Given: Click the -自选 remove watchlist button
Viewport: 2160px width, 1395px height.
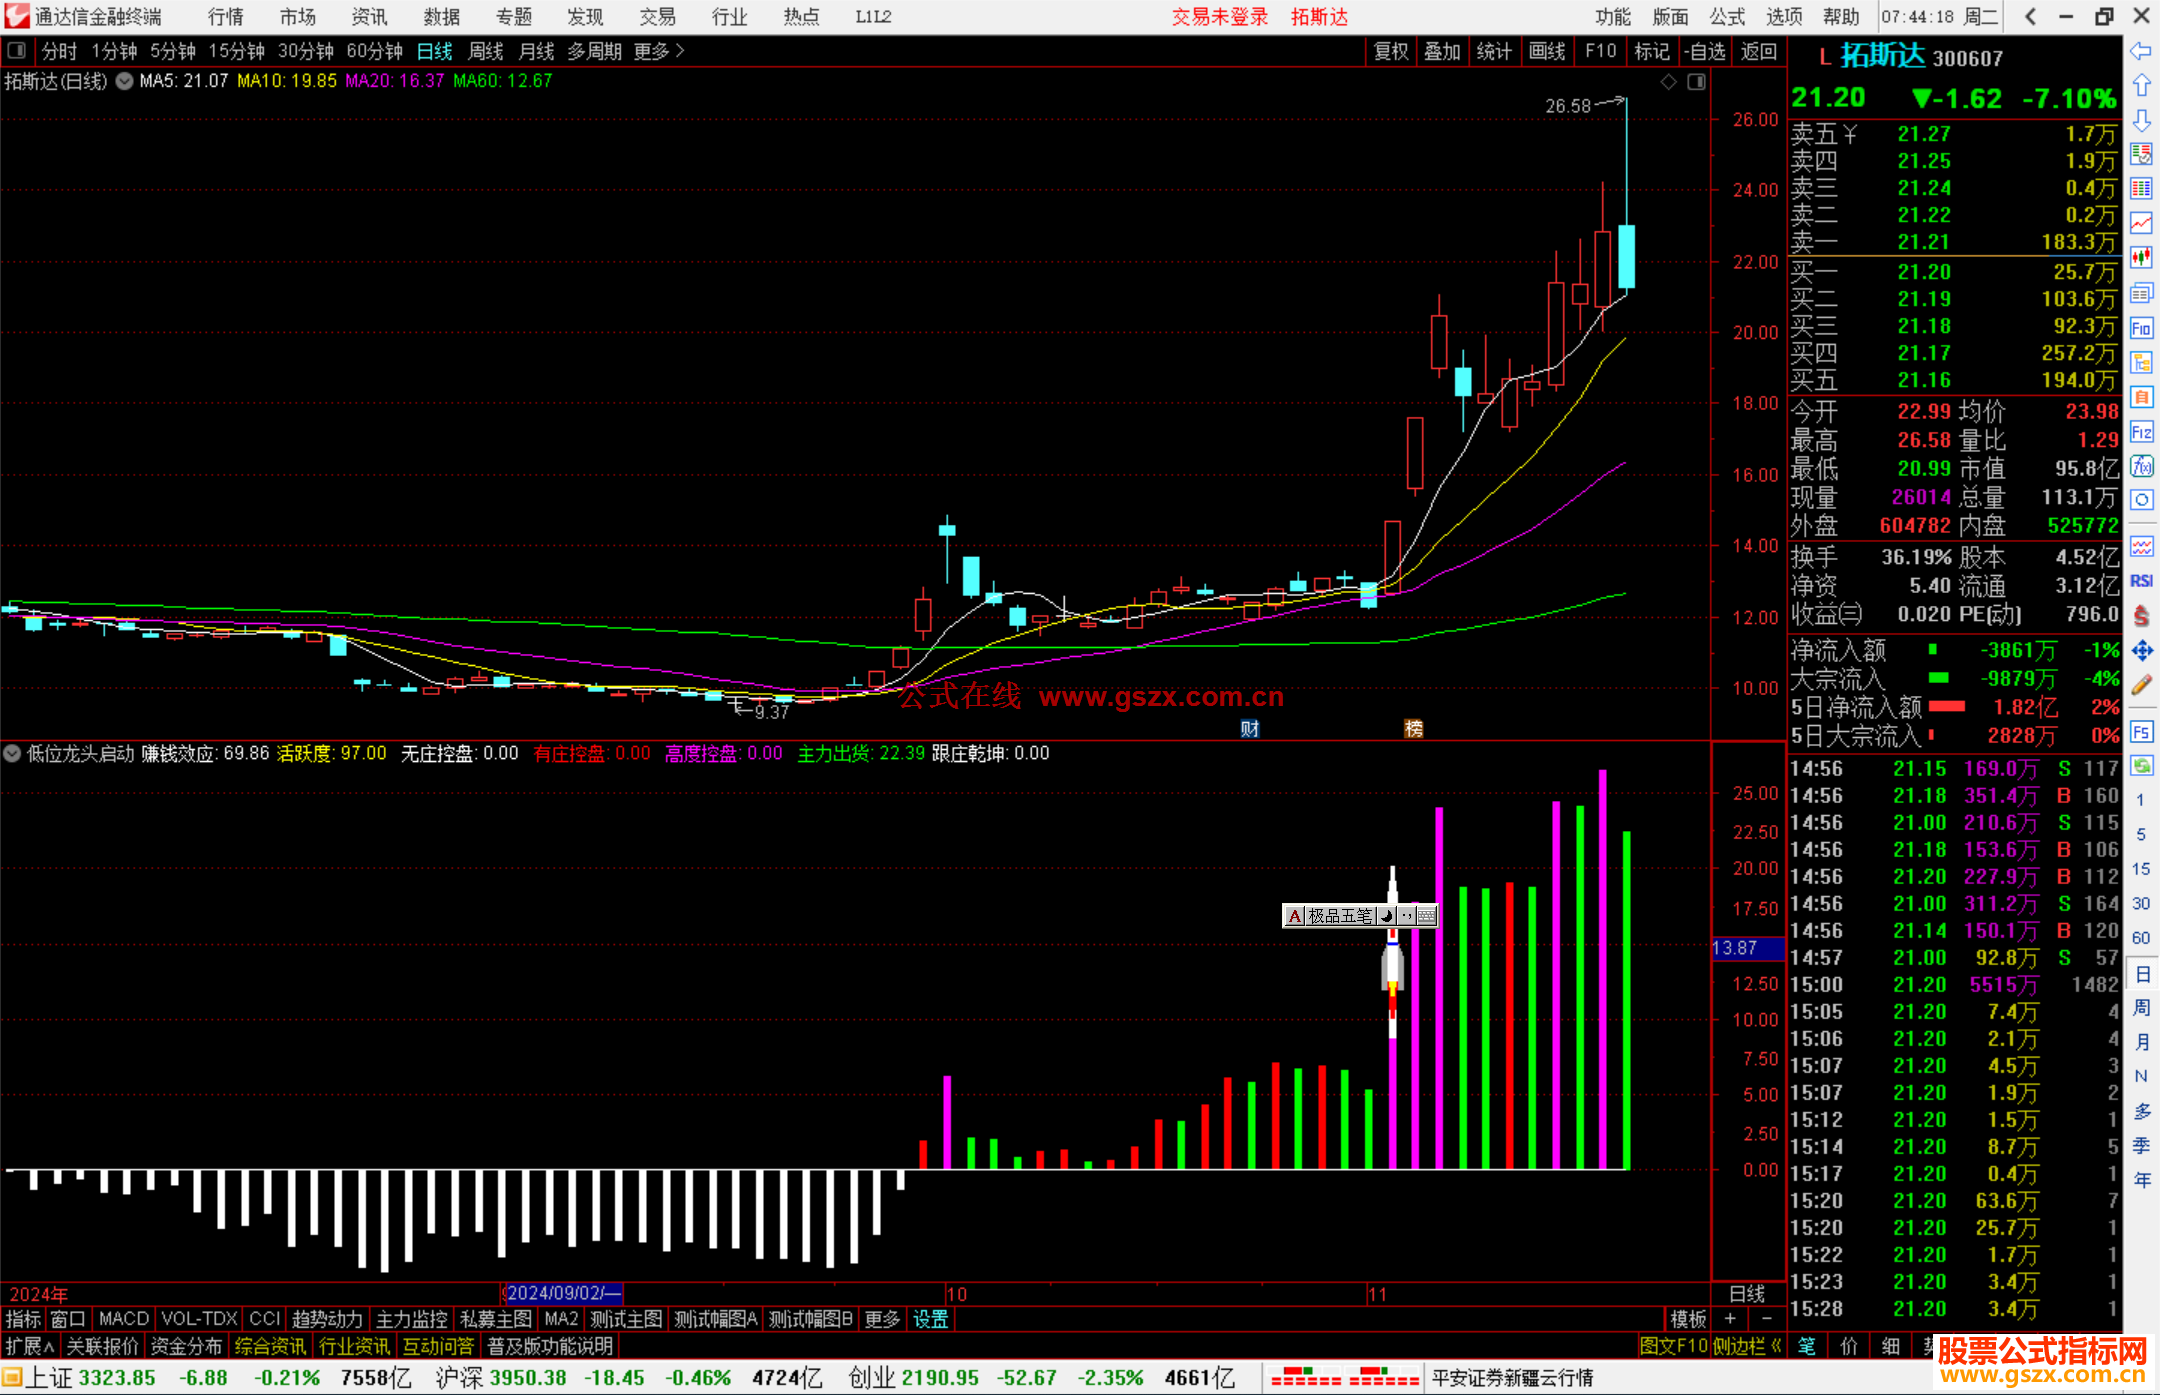Looking at the screenshot, I should [x=1704, y=51].
